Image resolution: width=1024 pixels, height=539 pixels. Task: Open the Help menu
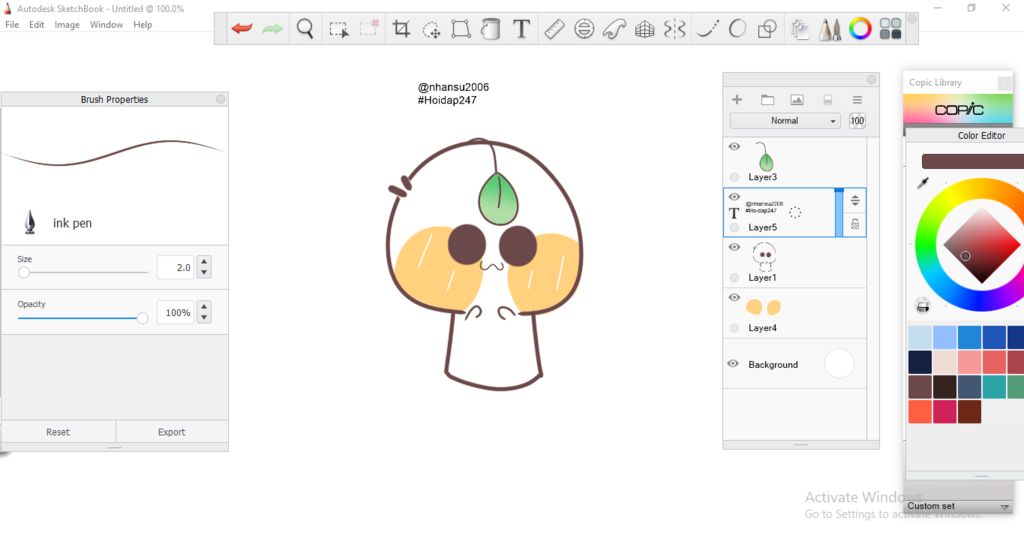(x=142, y=25)
